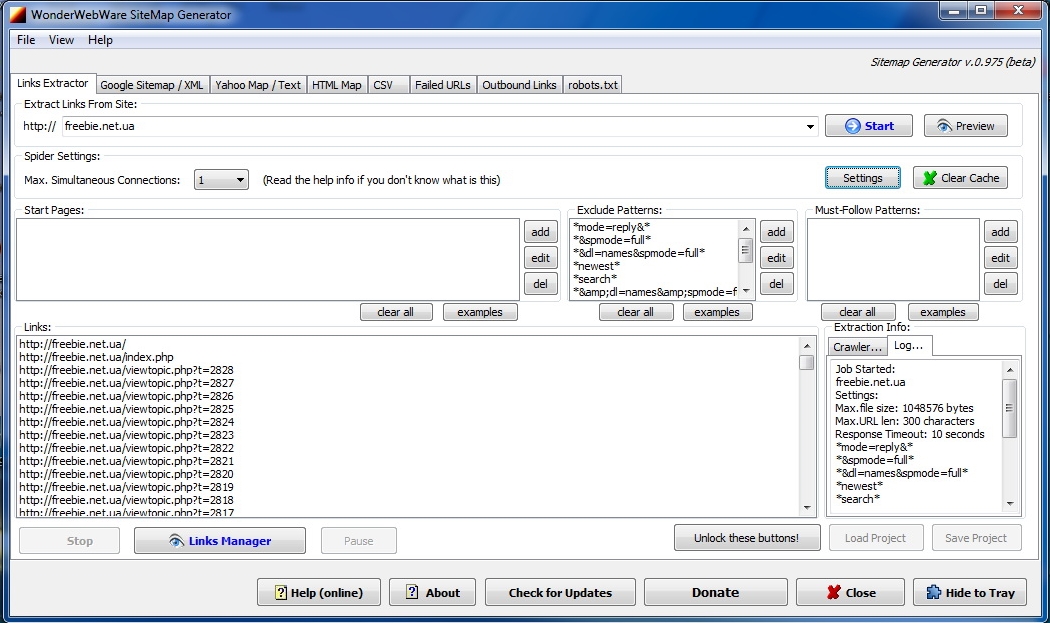Open Links Manager with eye icon
1050x623 pixels.
[219, 541]
